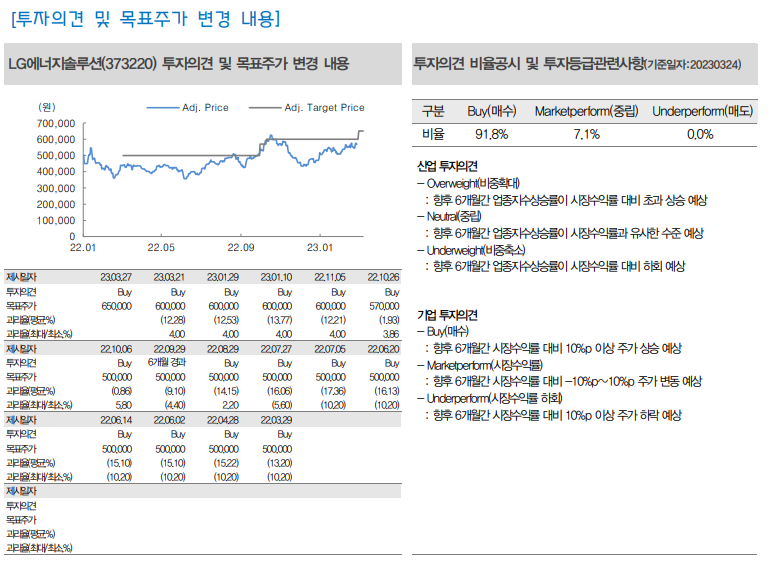This screenshot has width=772, height=563.
Task: Click the gap value '(12.53)'
Action: [x=226, y=320]
